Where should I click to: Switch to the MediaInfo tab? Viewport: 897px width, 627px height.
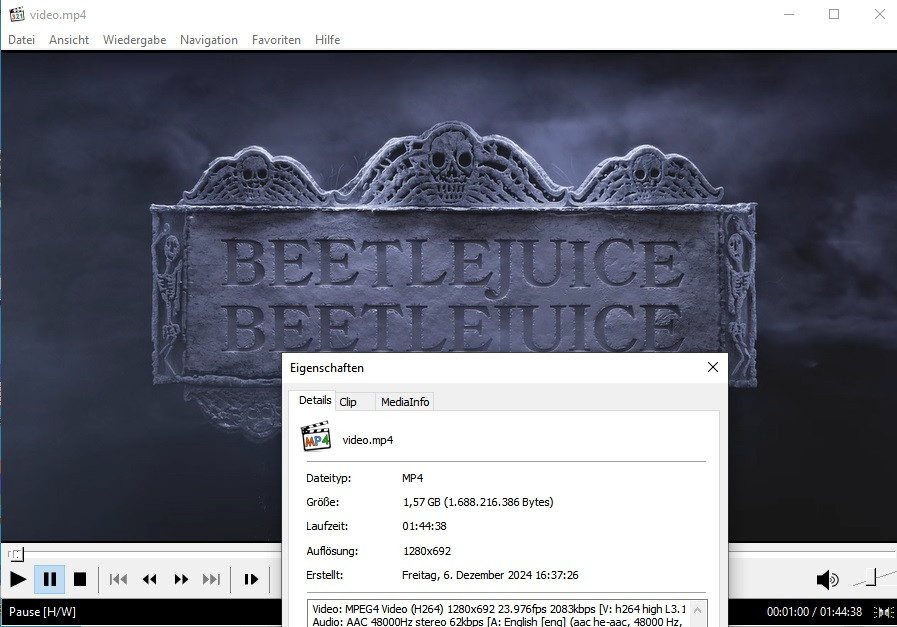(x=405, y=402)
